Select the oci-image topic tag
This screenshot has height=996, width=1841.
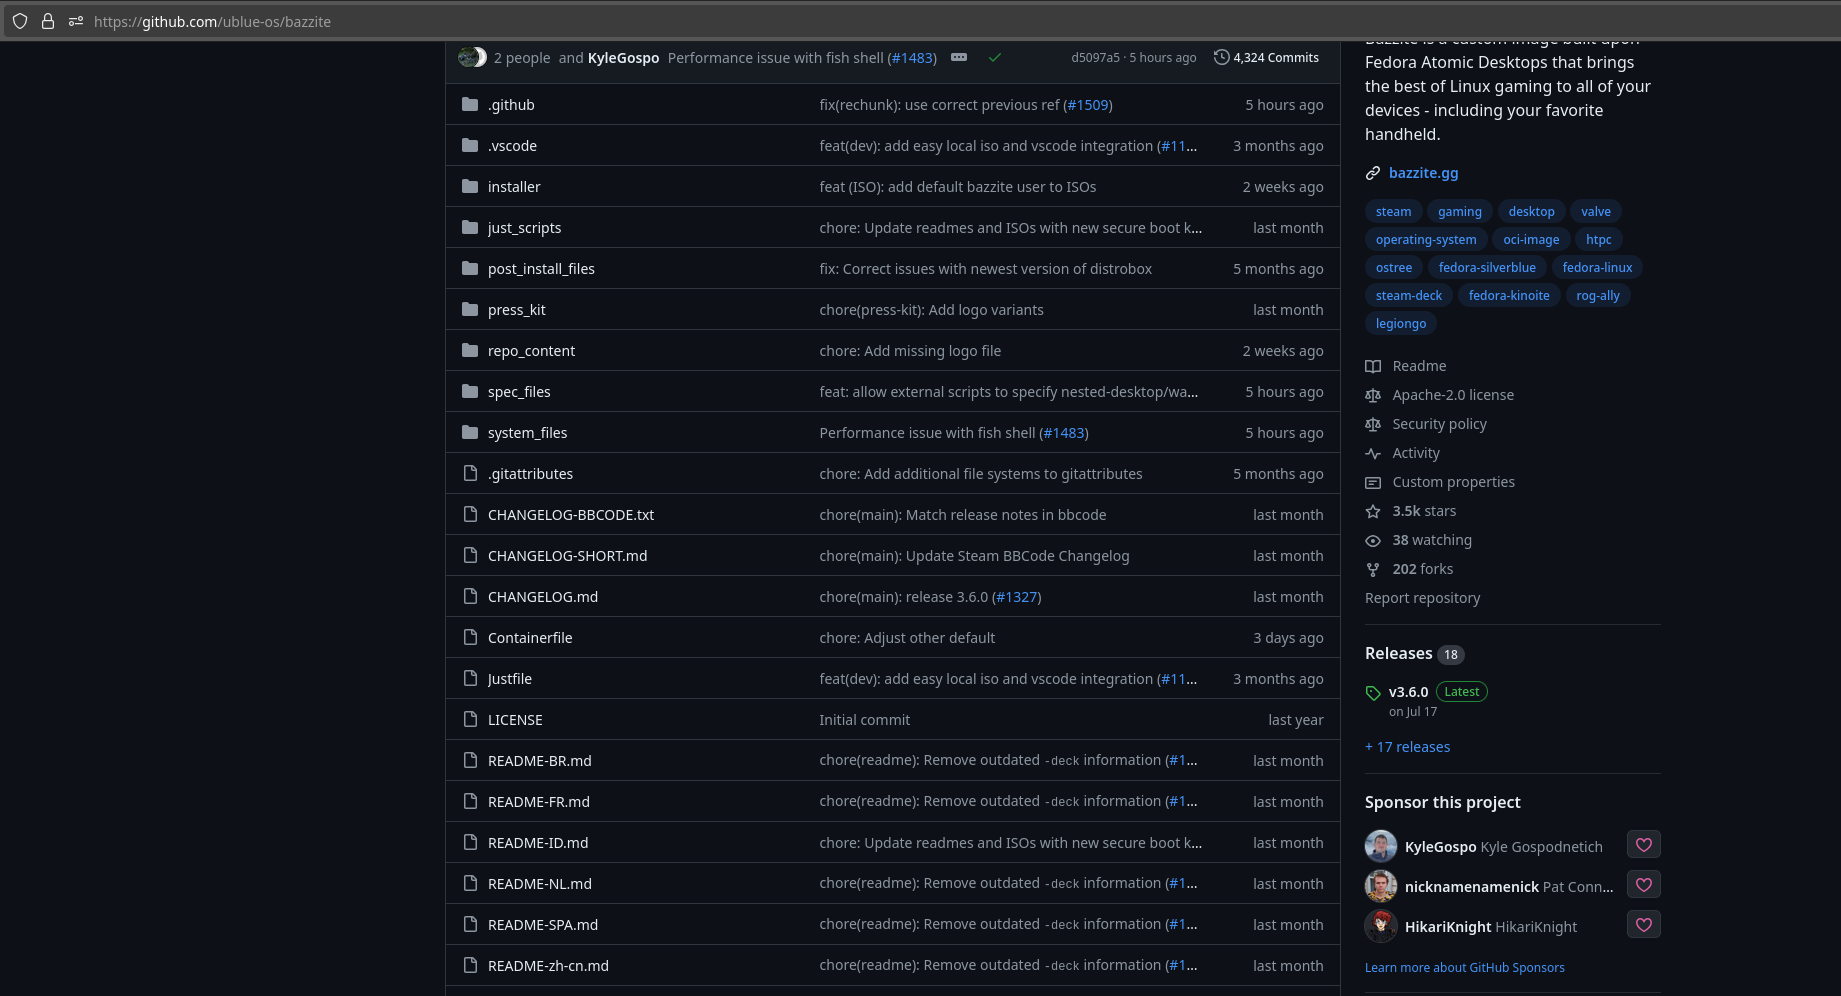click(1531, 239)
